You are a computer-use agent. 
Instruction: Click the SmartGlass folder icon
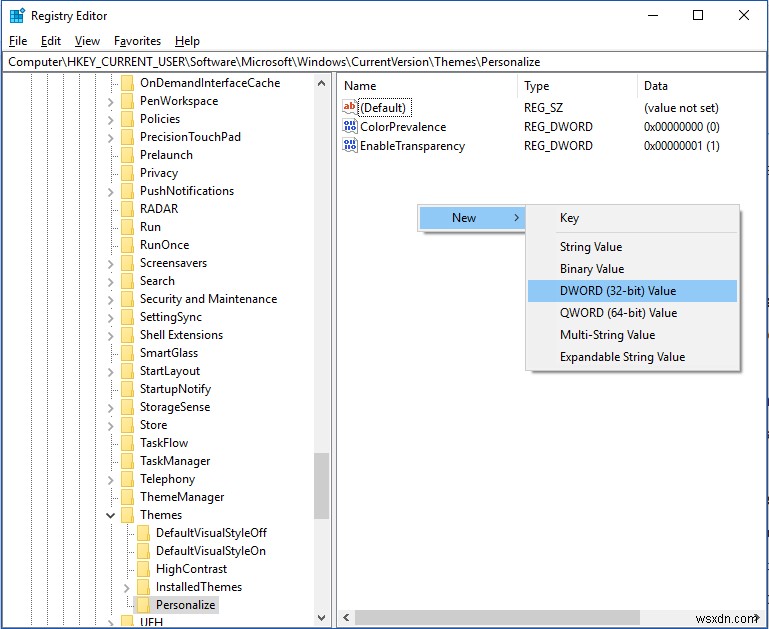[x=128, y=353]
